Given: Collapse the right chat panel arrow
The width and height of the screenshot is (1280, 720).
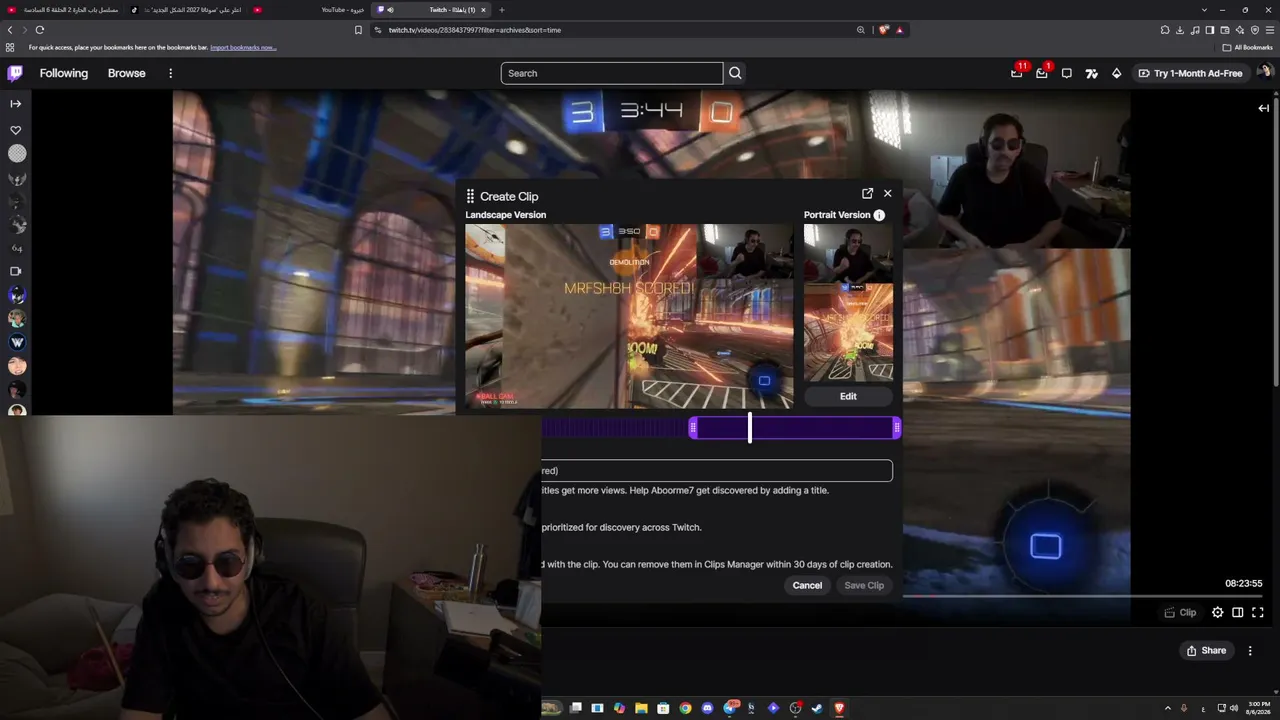Looking at the screenshot, I should (1264, 108).
